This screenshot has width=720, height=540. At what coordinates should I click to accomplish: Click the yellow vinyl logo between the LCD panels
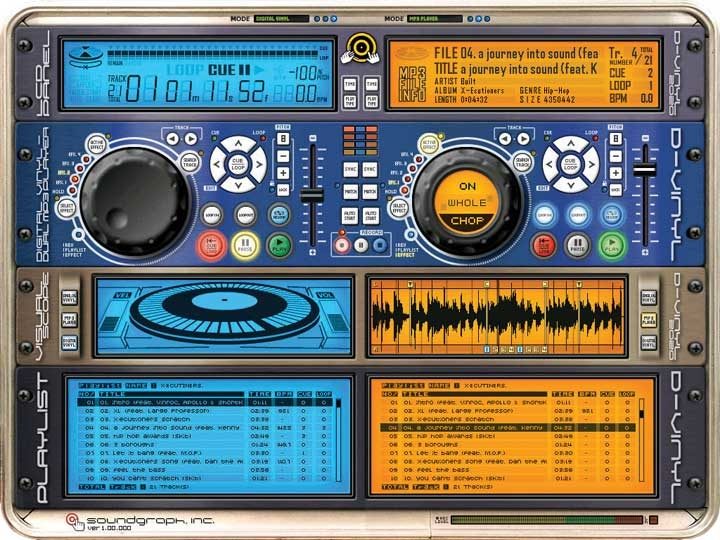[x=361, y=48]
